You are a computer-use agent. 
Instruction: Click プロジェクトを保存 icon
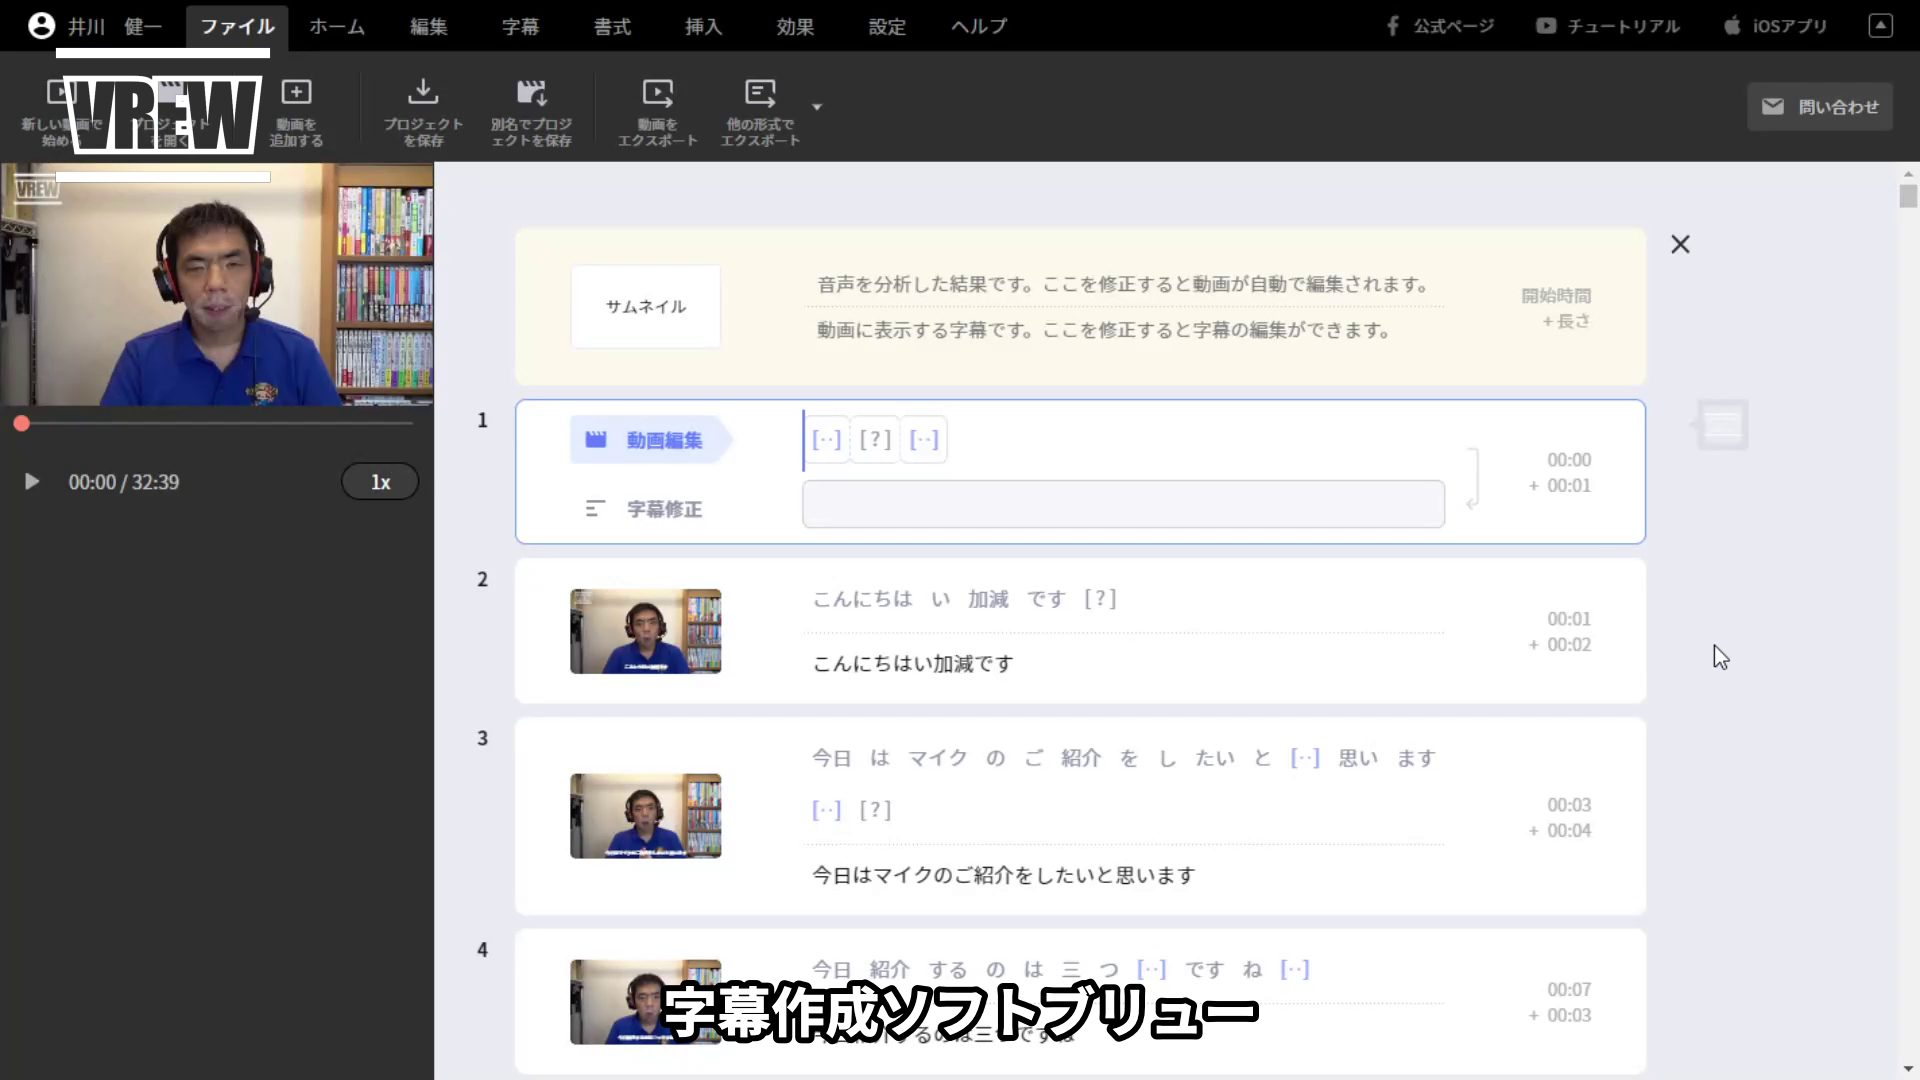tap(423, 112)
